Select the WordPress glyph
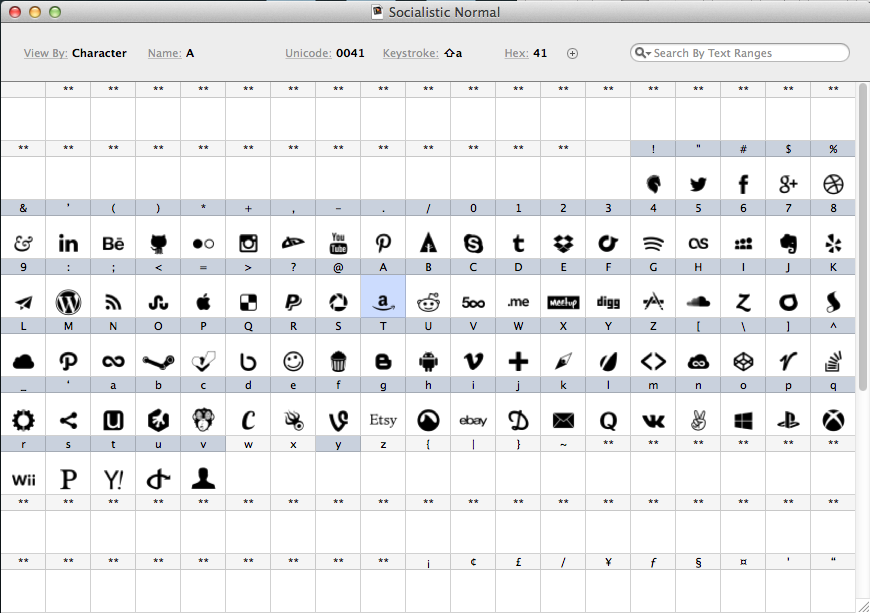 [x=68, y=300]
